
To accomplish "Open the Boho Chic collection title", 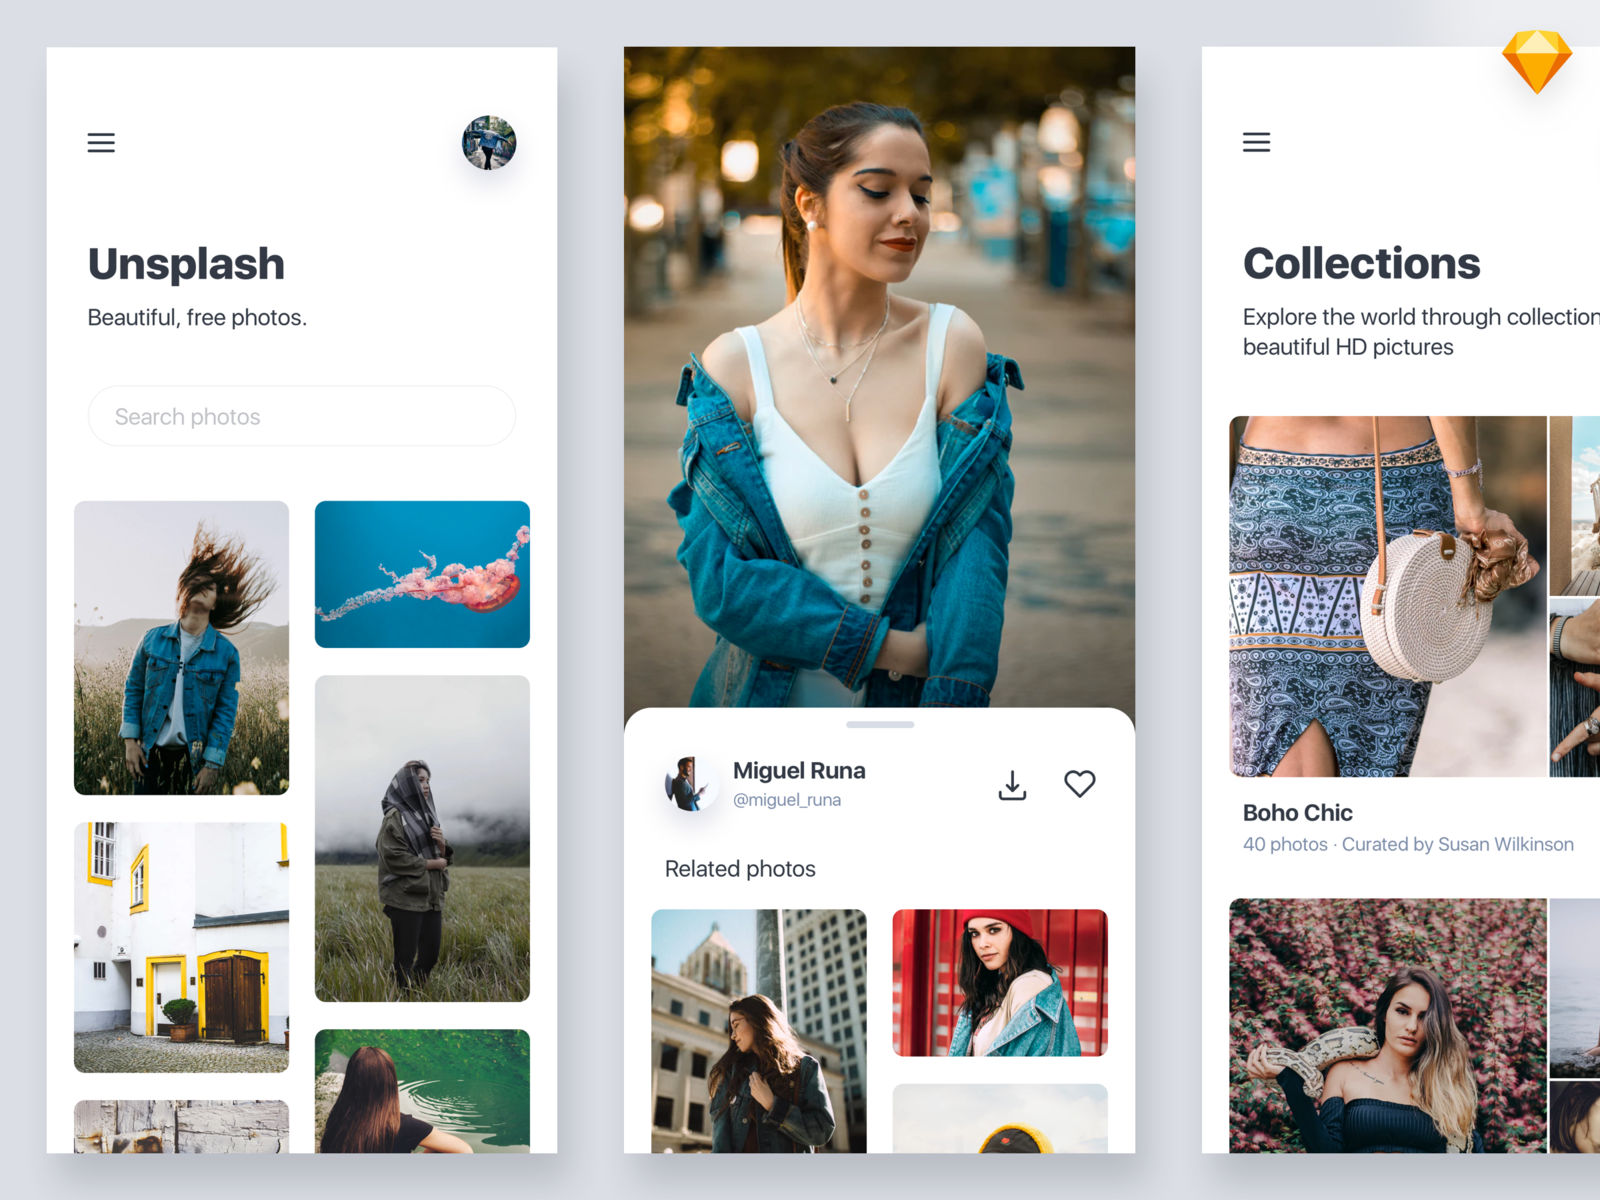I will click(x=1297, y=813).
